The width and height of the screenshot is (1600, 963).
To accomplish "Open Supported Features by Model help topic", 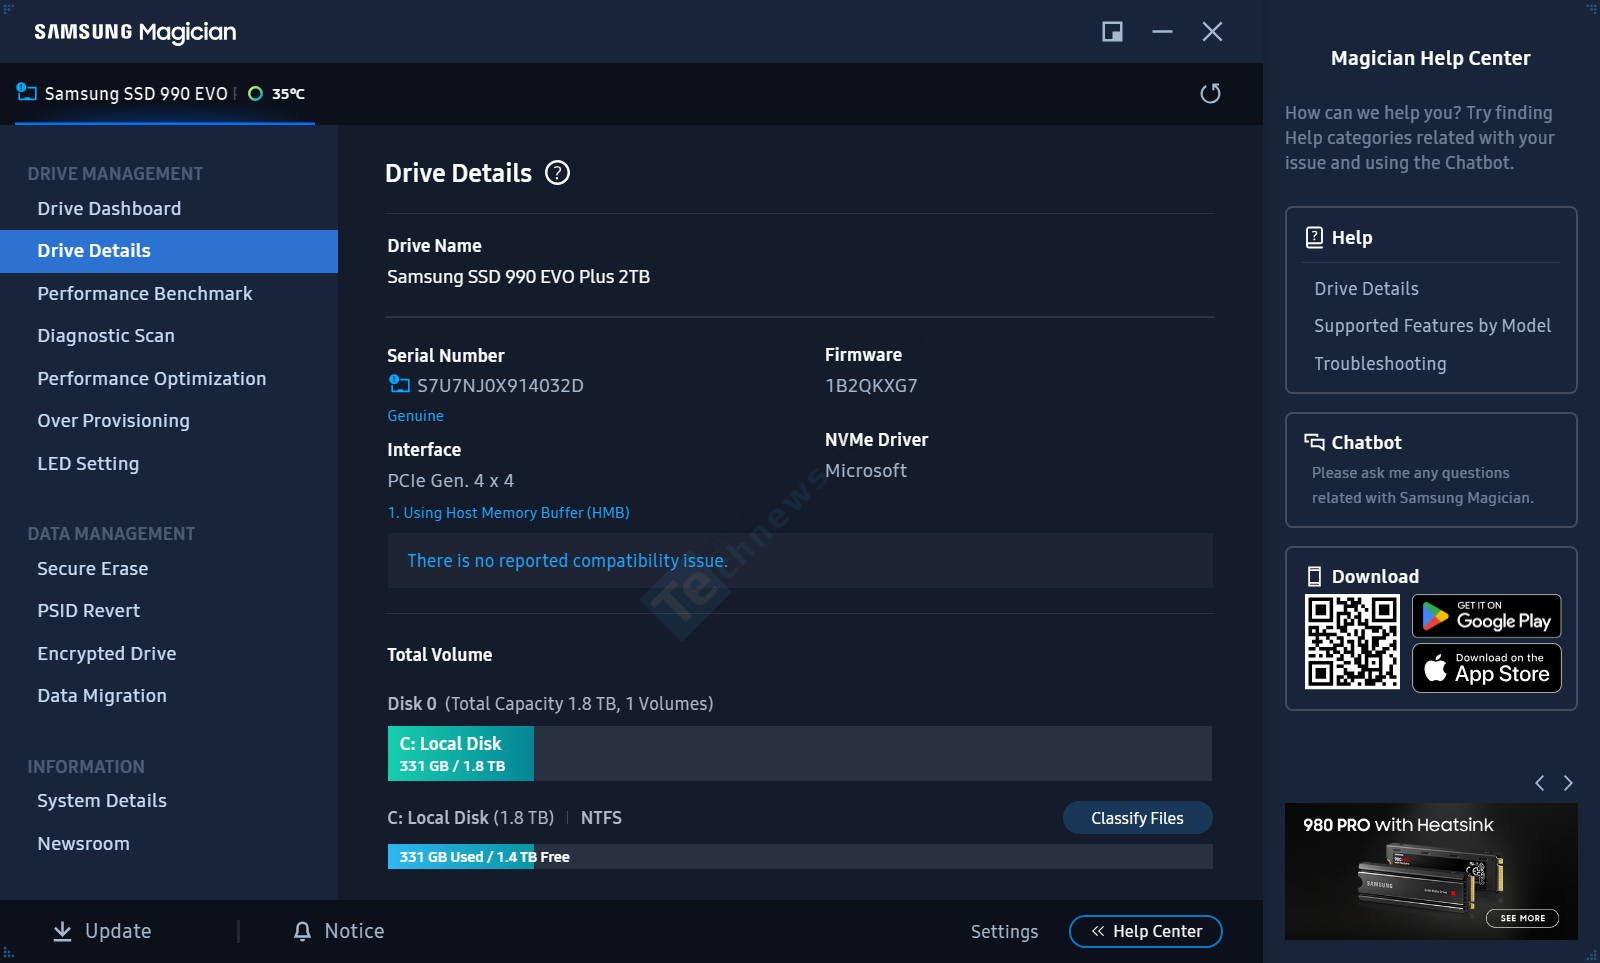I will pyautogui.click(x=1432, y=326).
